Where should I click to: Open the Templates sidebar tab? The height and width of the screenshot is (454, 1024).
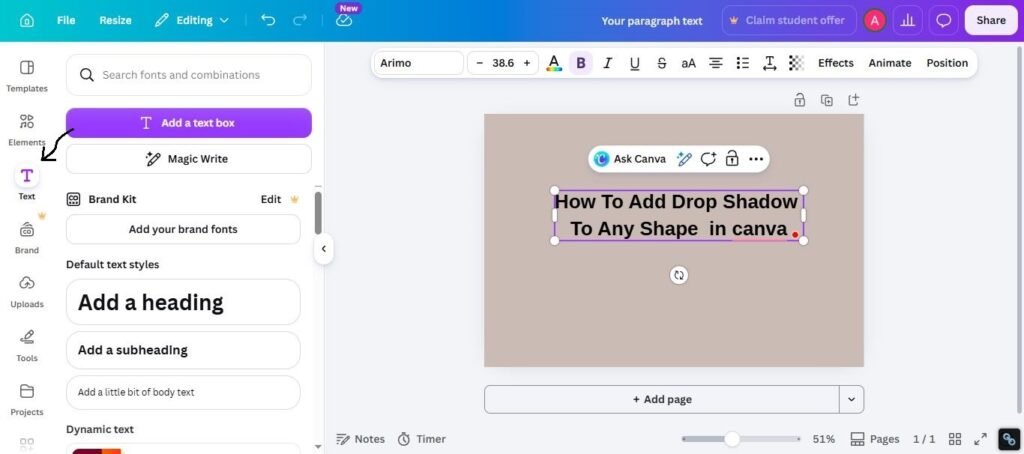27,76
